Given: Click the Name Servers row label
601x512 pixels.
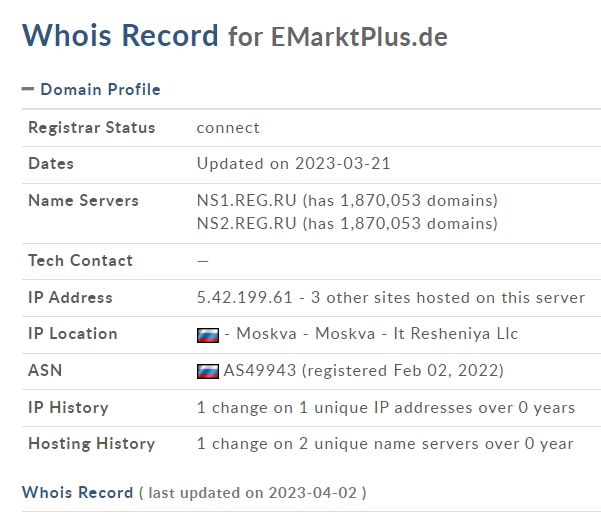Looking at the screenshot, I should [x=84, y=200].
